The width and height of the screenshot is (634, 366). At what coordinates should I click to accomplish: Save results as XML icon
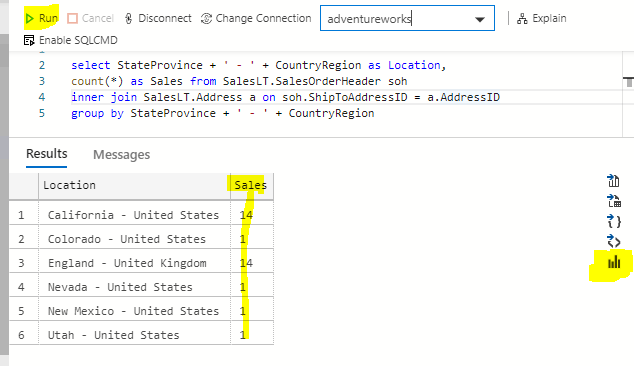614,242
